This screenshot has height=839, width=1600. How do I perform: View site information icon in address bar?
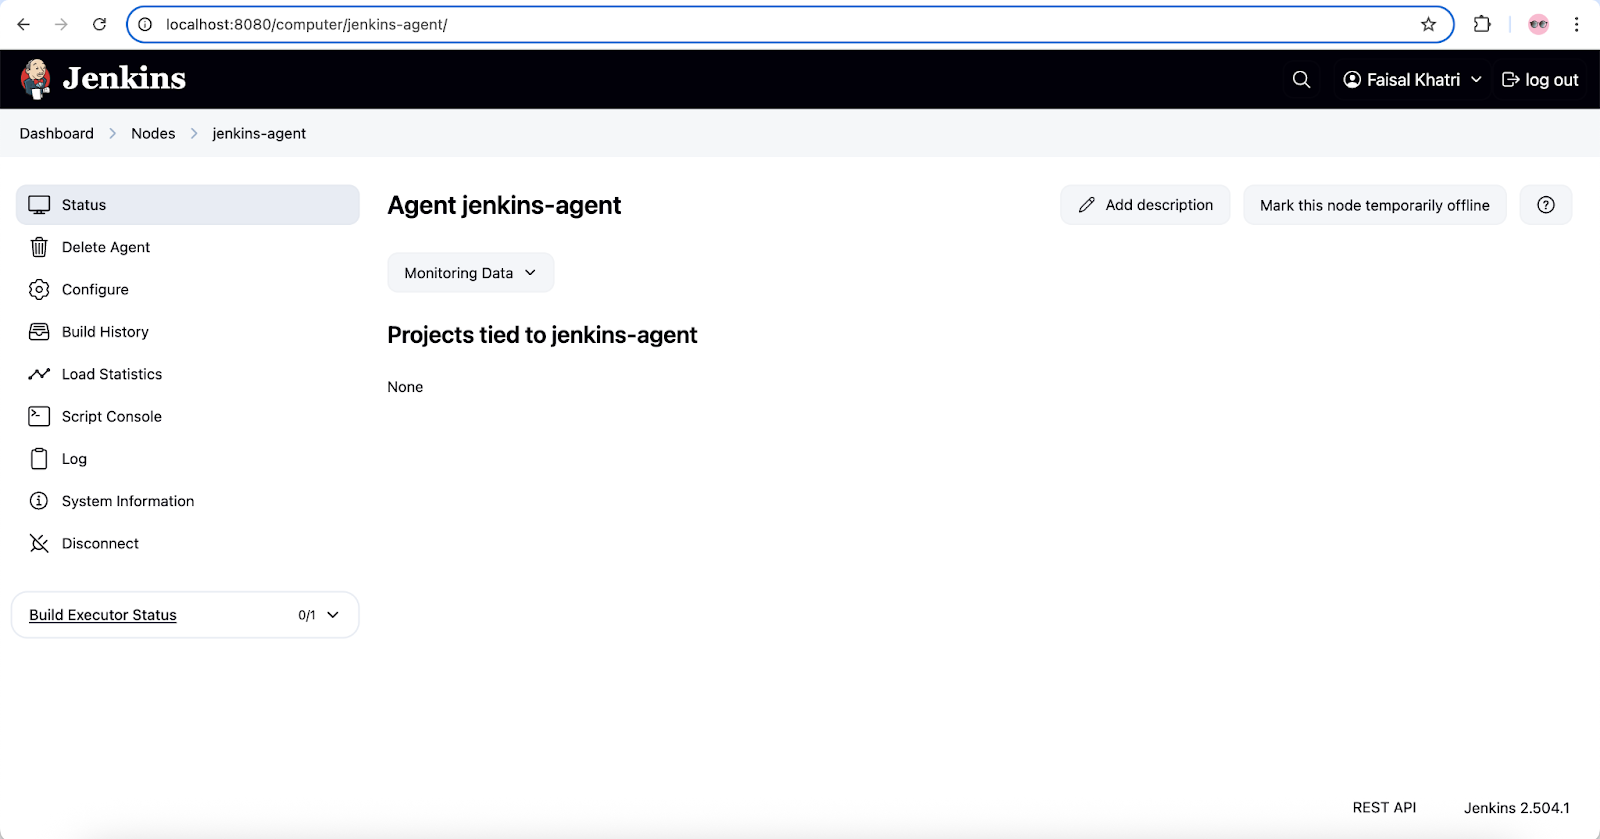tap(145, 24)
